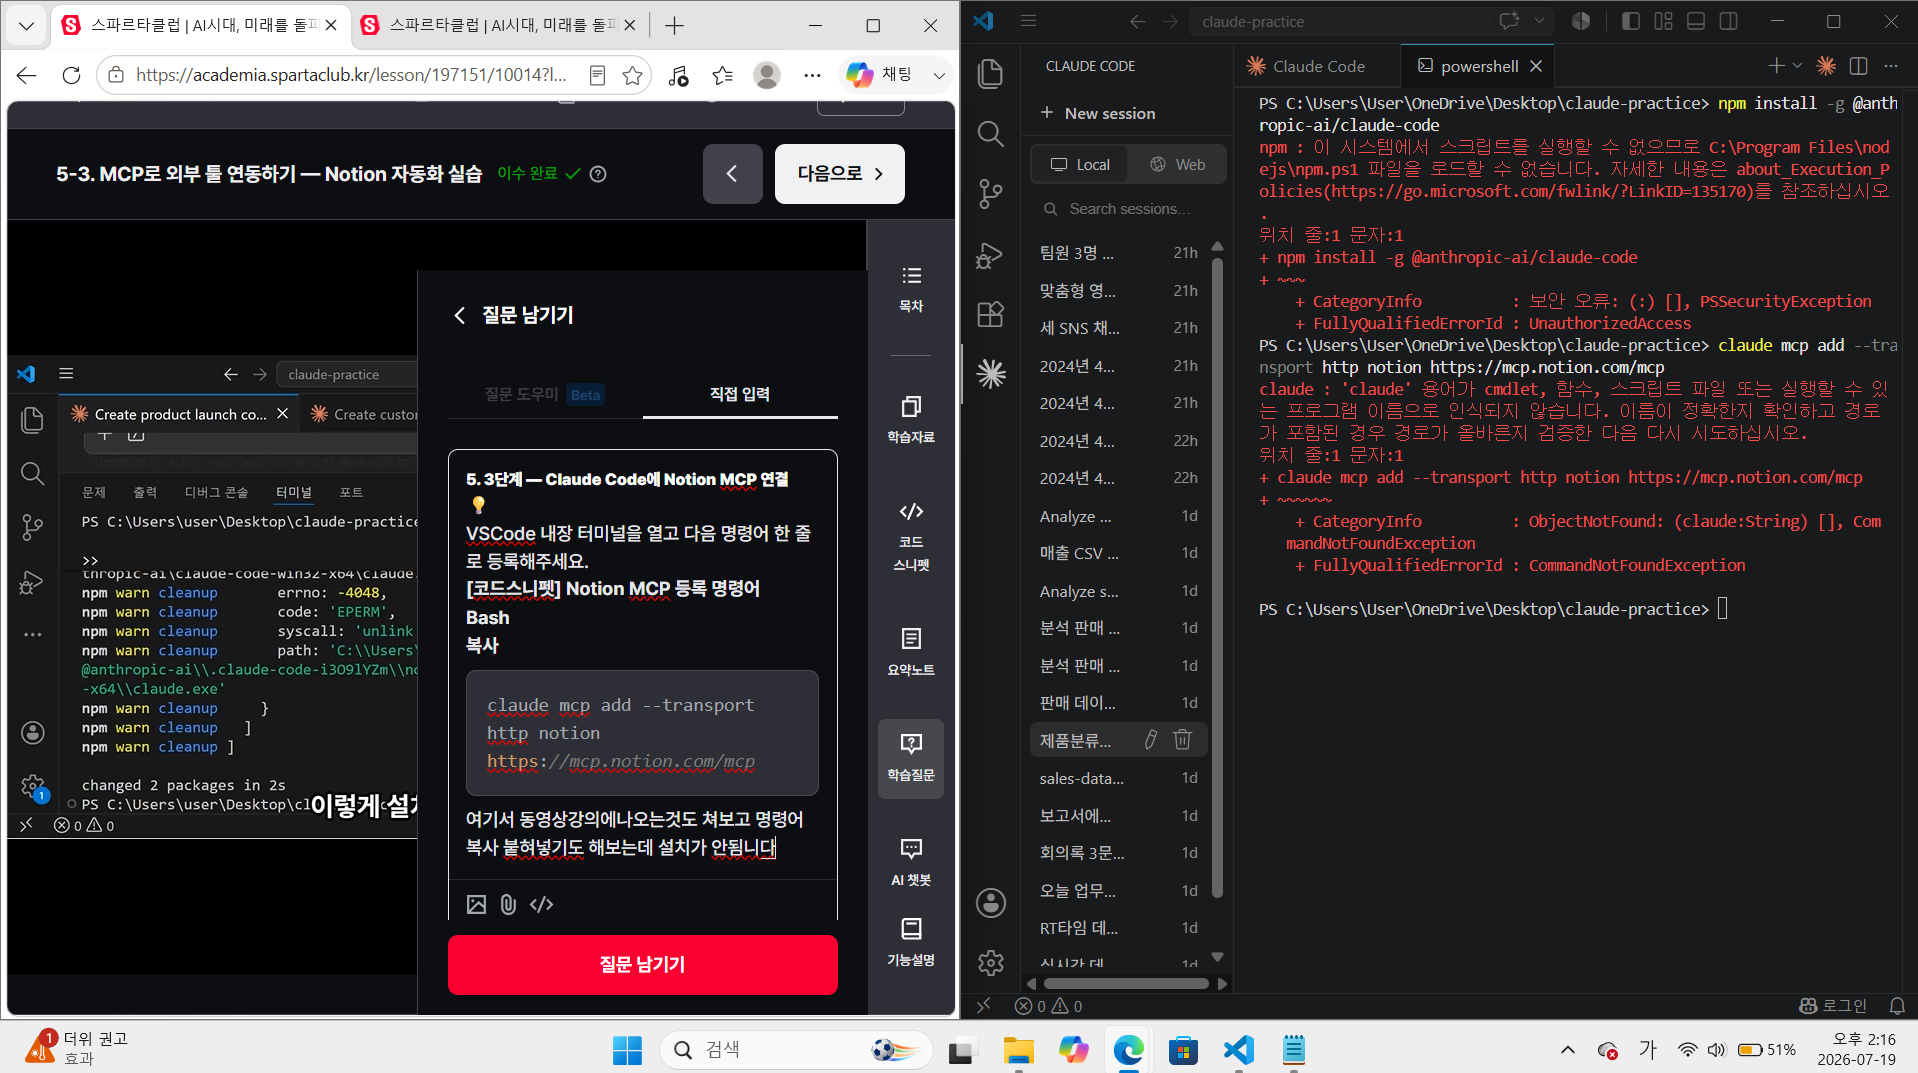Select first 스파르타클럽 browser tab
The image size is (1918, 1073).
(x=202, y=26)
